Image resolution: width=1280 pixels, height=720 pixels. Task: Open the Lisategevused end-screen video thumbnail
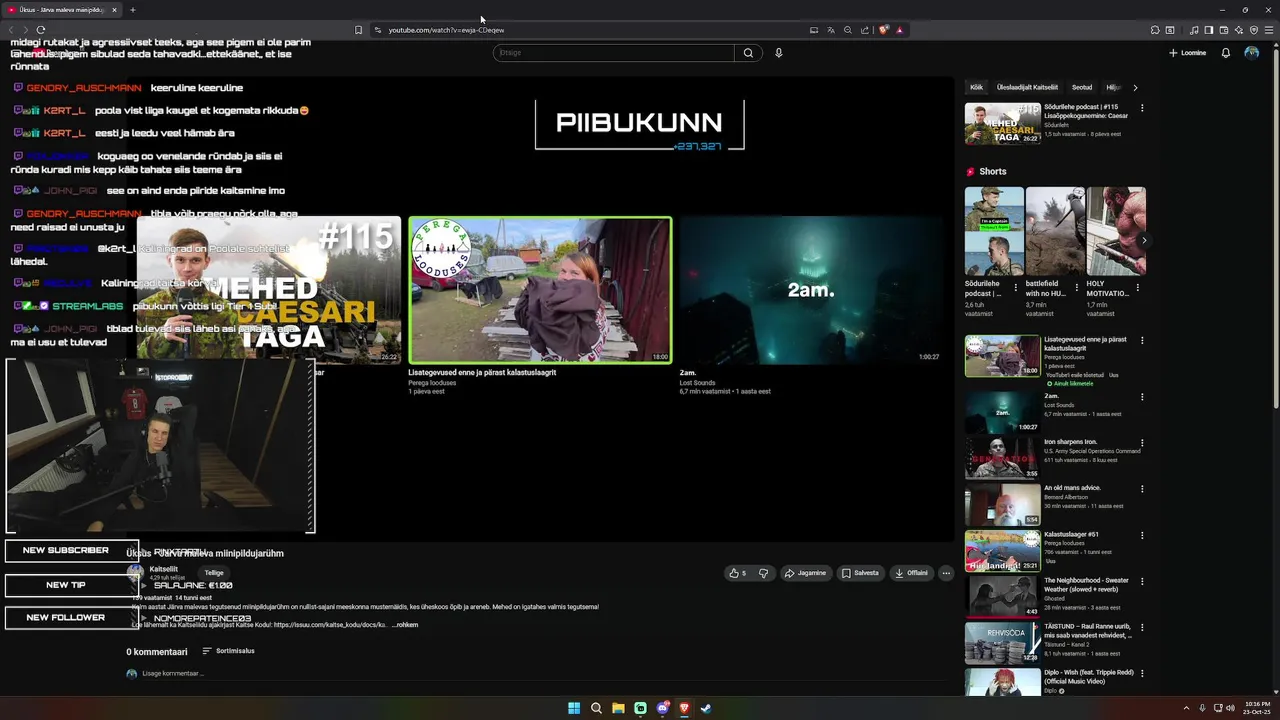540,290
